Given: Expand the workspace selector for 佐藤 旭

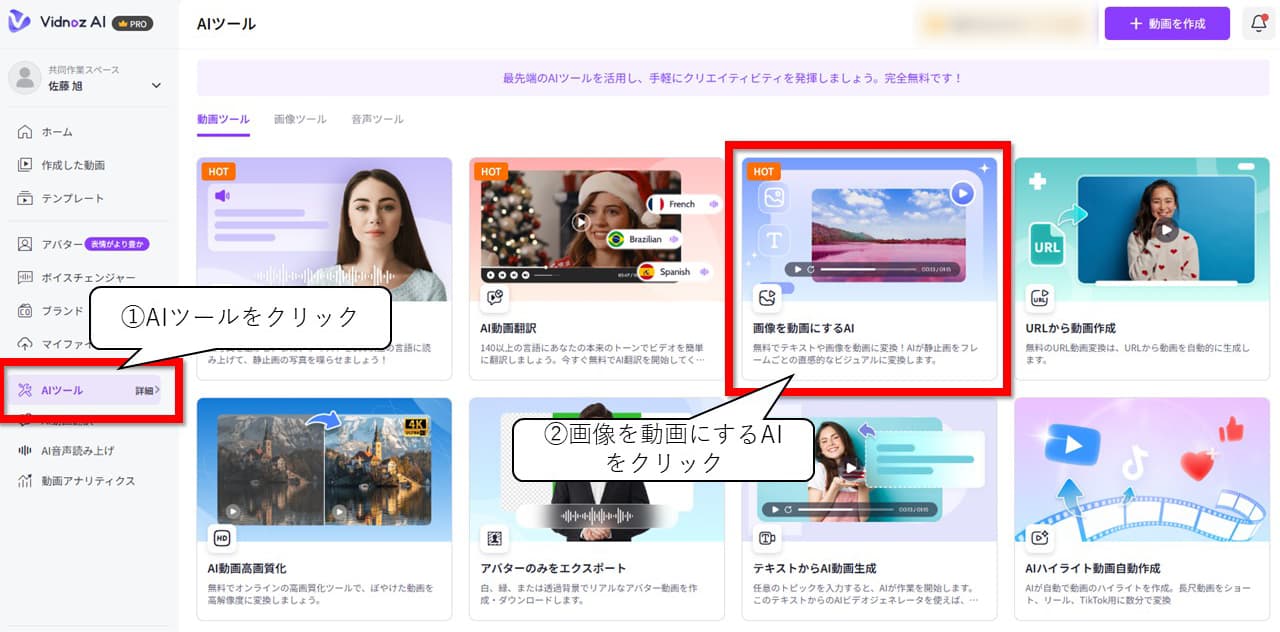Looking at the screenshot, I should 155,85.
